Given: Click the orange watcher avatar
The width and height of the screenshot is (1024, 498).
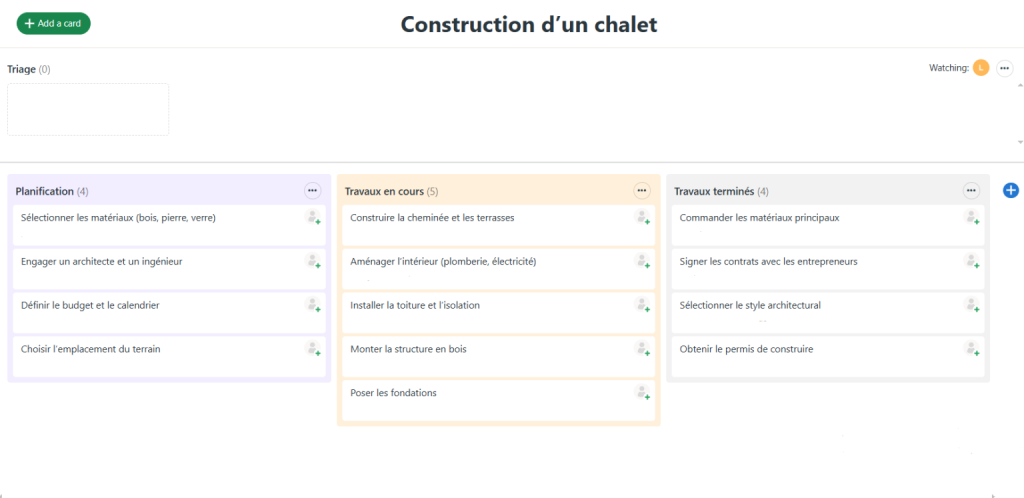Looking at the screenshot, I should (981, 68).
